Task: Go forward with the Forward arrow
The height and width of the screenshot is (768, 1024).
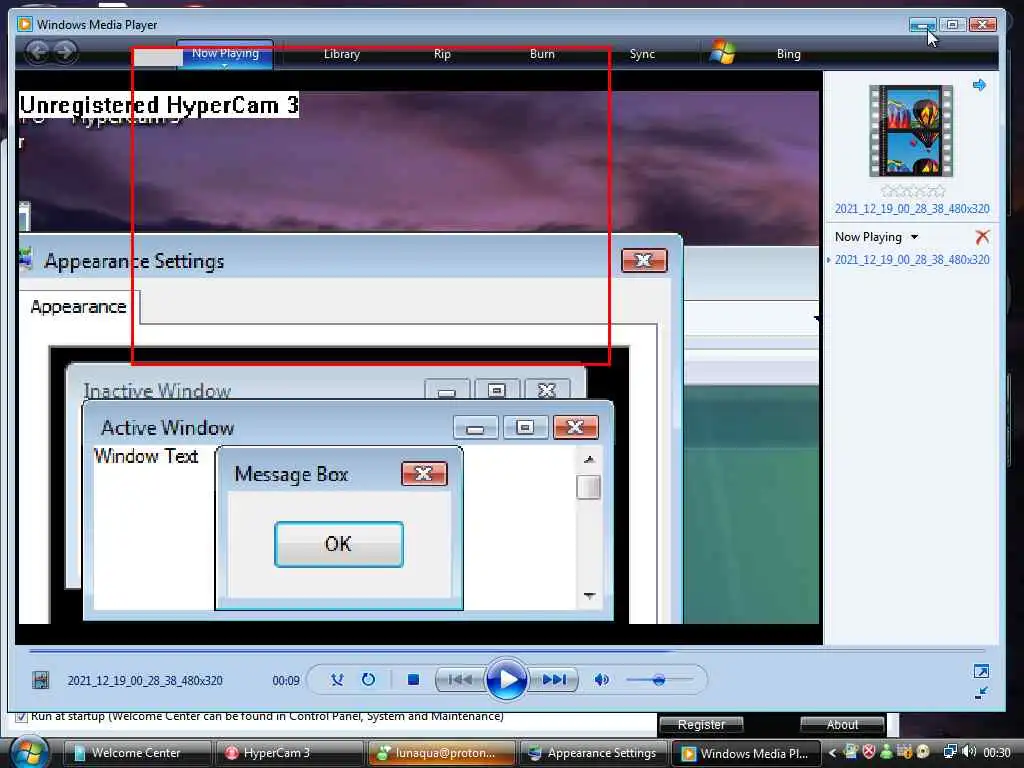Action: click(x=65, y=52)
